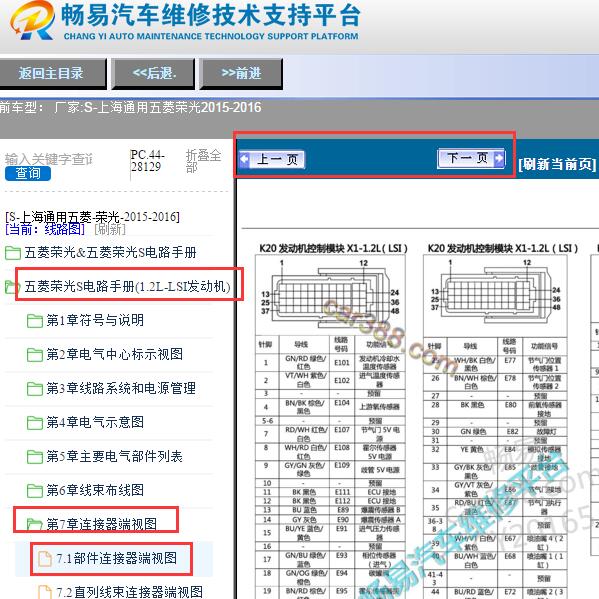Collapse 第7章连接器端视图

(102, 524)
